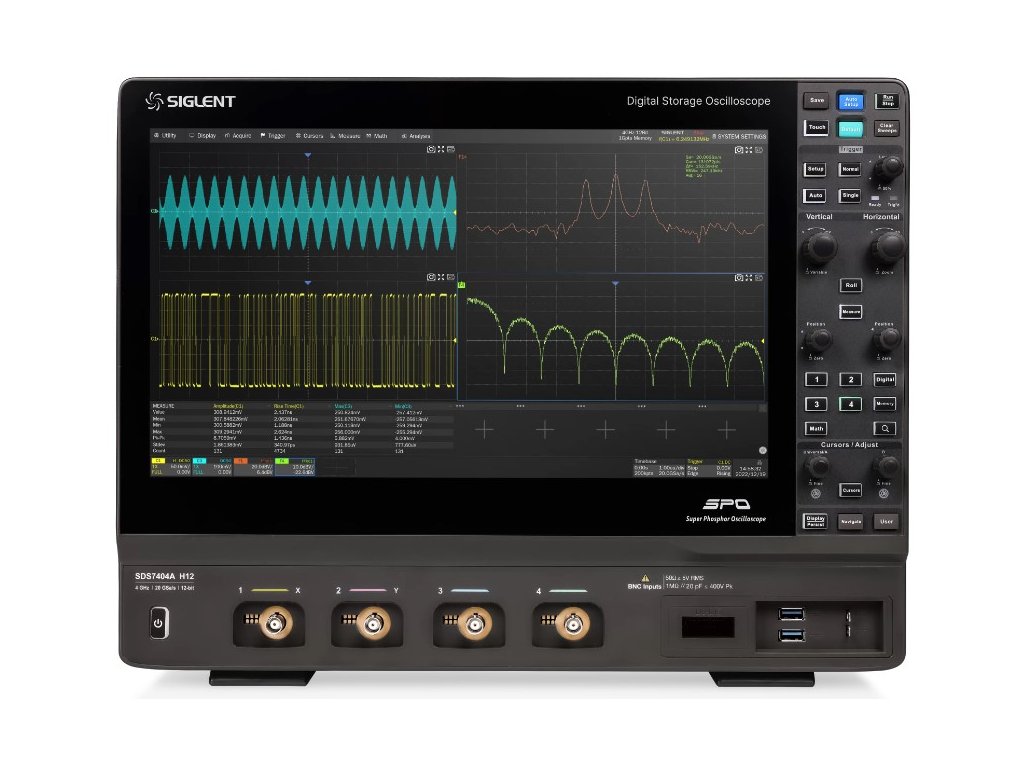1024x768 pixels.
Task: Capture the FFT pane with its camera icon
Action: [x=739, y=150]
